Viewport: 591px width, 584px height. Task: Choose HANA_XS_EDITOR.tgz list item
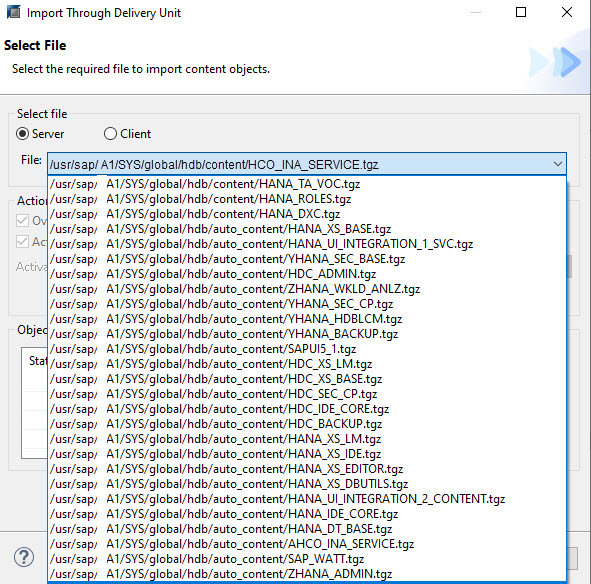(x=307, y=469)
